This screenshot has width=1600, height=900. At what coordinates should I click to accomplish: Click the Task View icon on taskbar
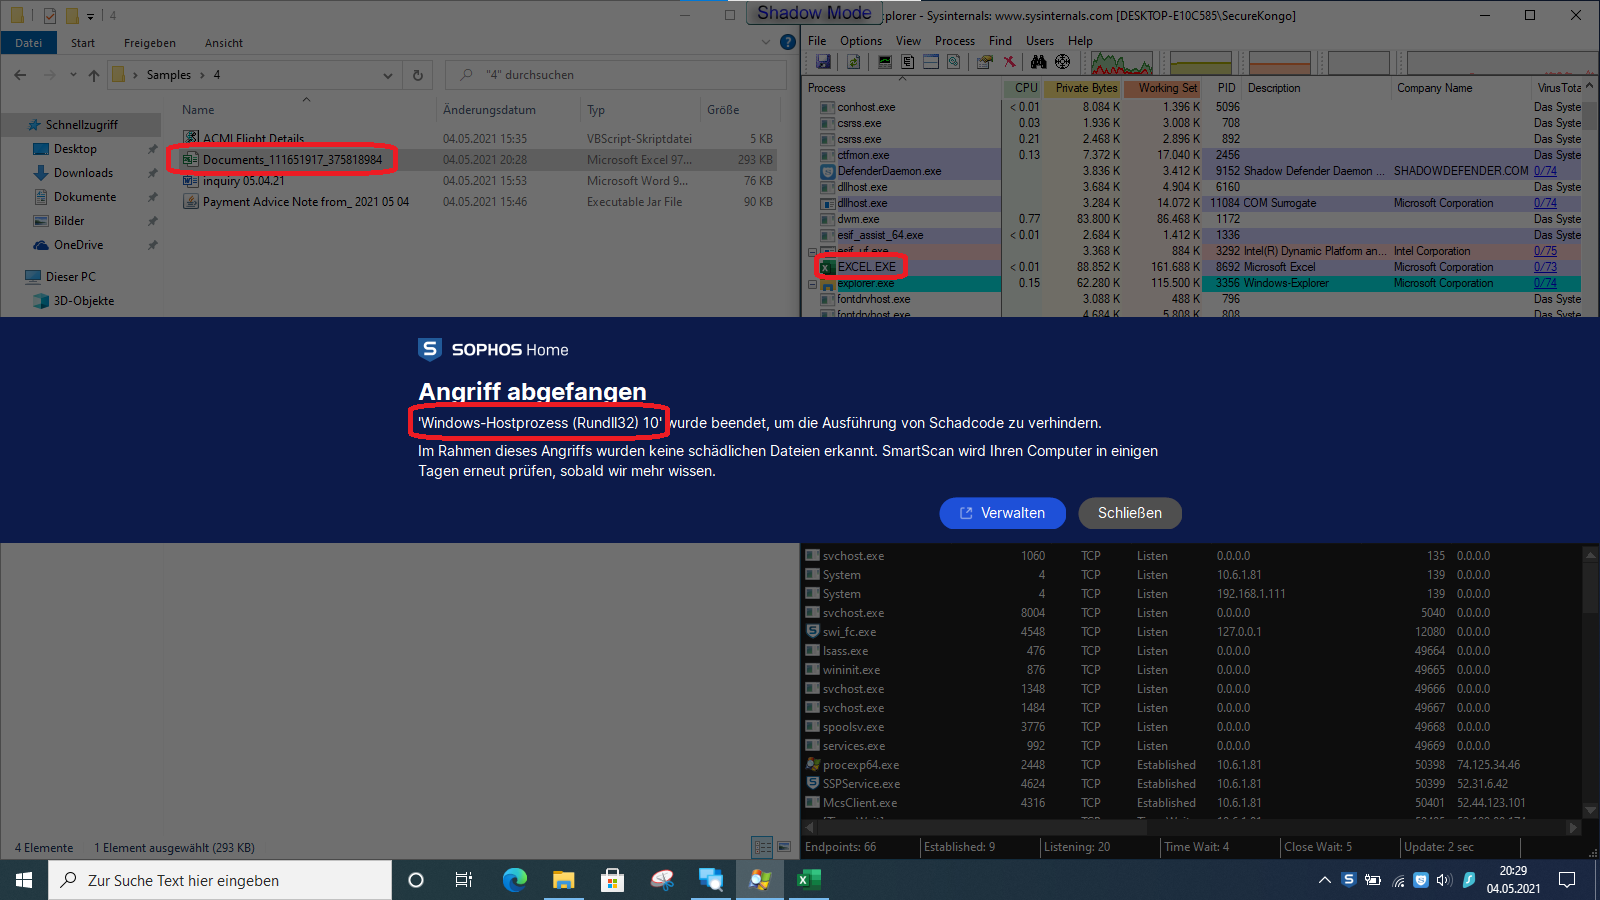coord(464,880)
